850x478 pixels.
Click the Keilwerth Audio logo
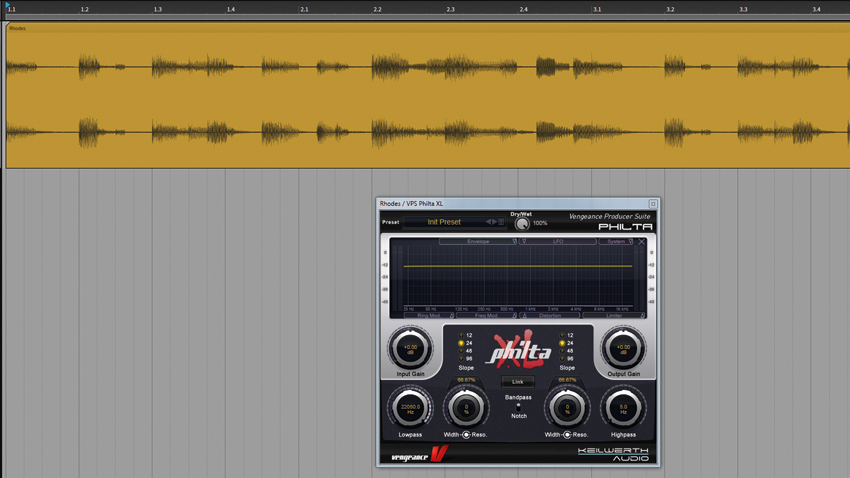(x=613, y=454)
